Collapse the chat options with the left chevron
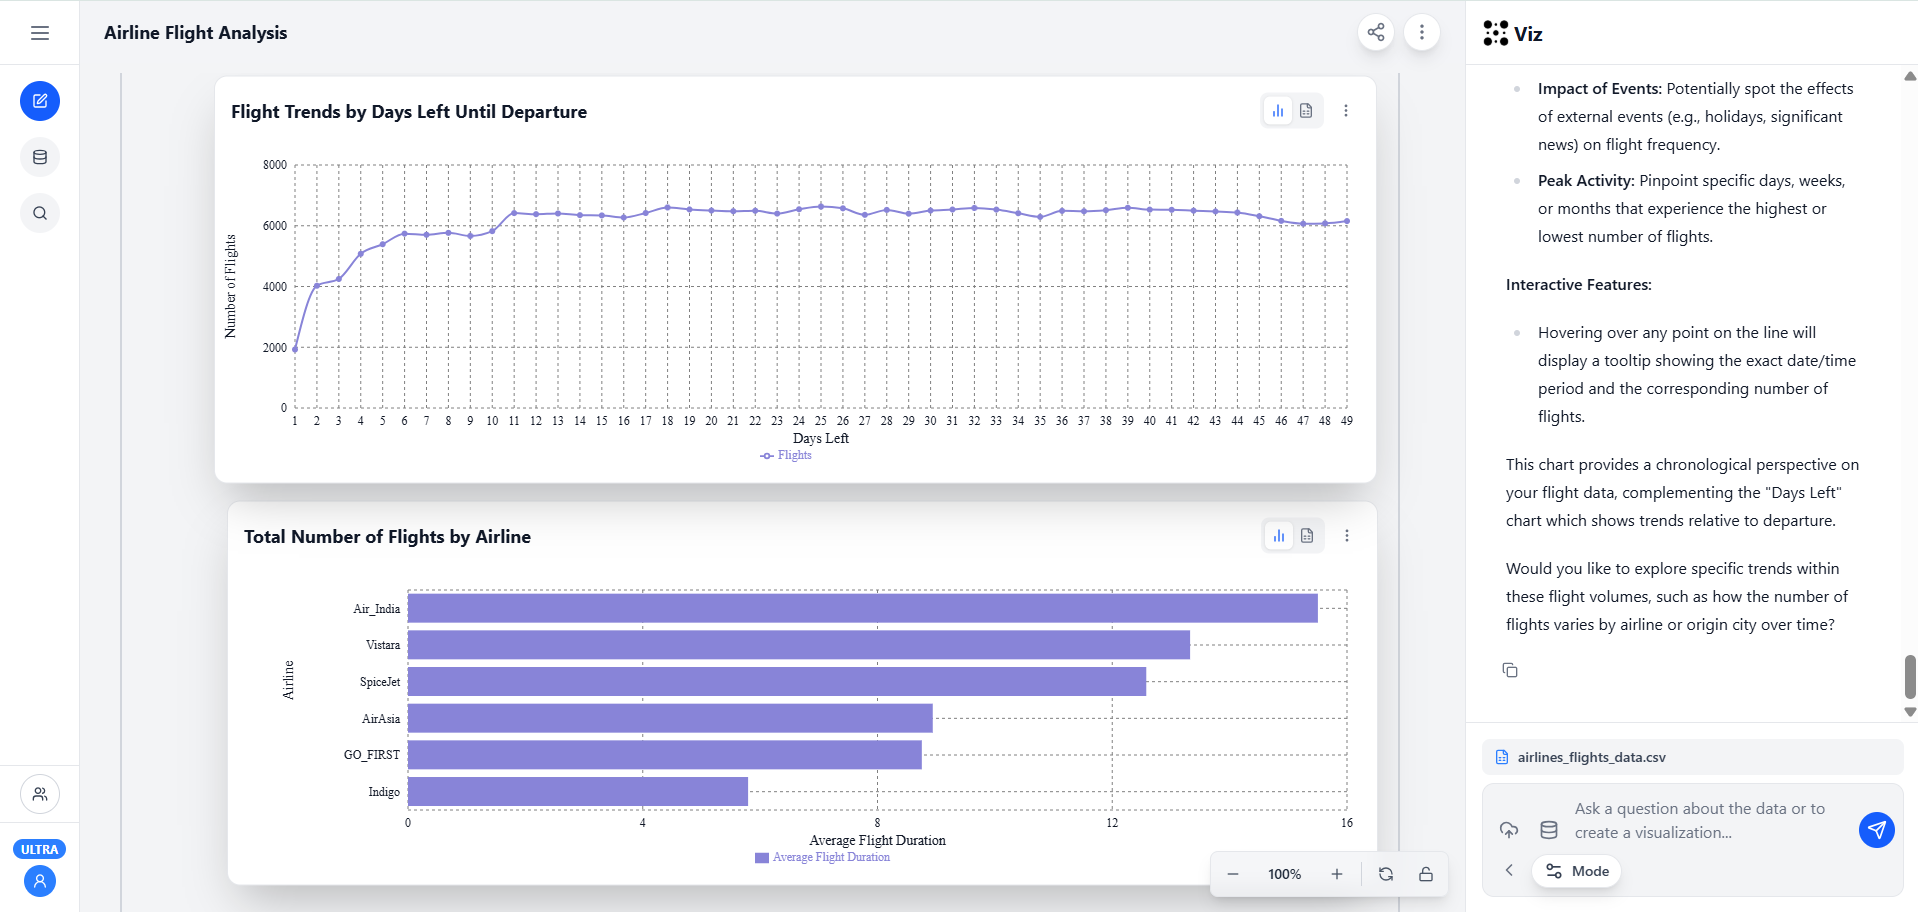This screenshot has width=1918, height=912. click(x=1510, y=871)
